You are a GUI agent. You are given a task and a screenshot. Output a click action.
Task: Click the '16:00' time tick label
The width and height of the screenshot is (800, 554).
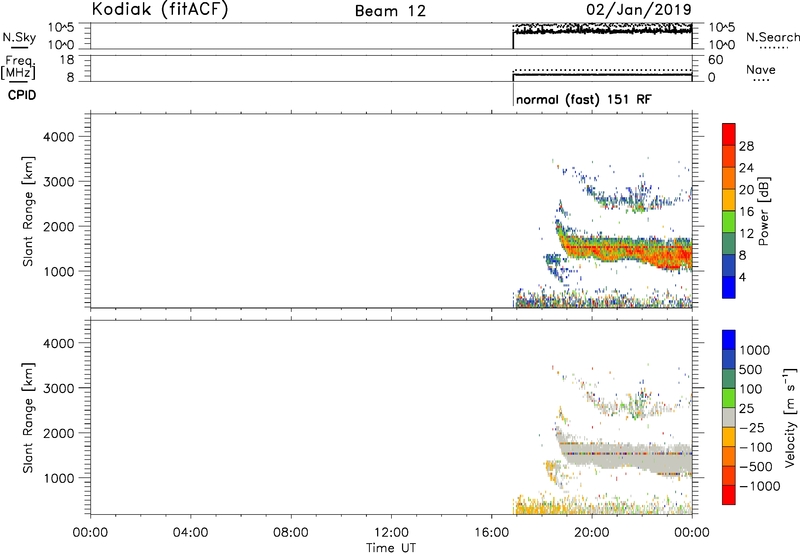[x=491, y=533]
